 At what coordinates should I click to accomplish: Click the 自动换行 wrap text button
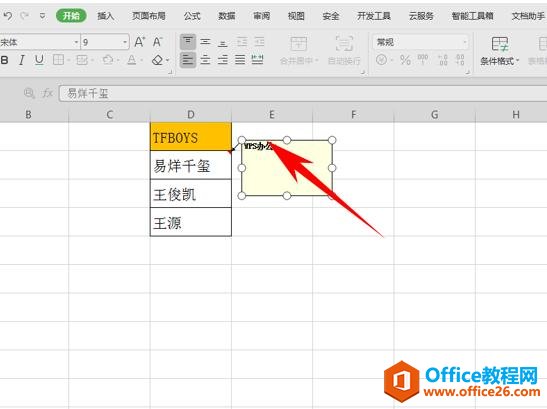tap(344, 51)
